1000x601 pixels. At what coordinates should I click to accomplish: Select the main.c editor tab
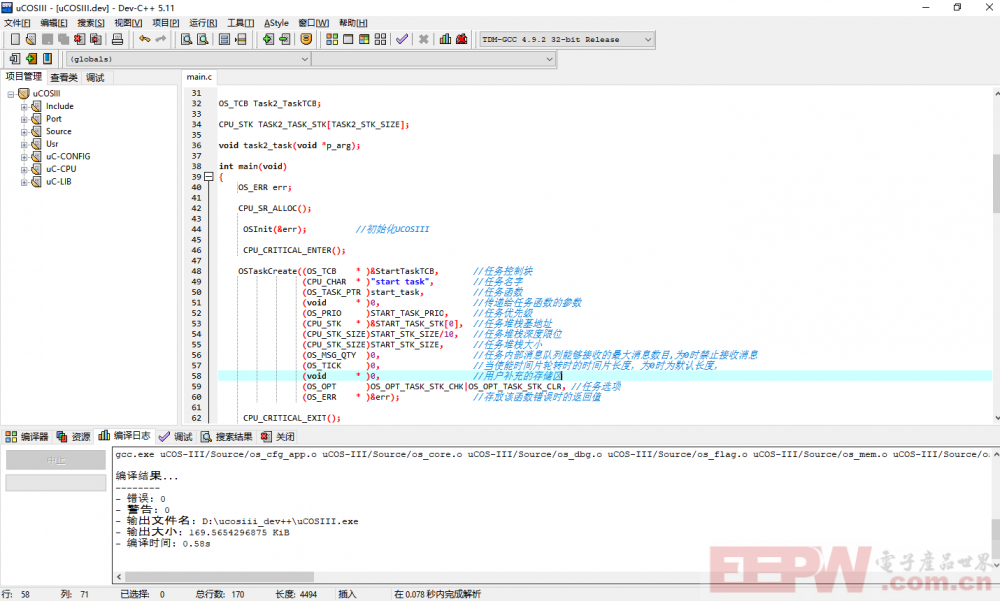(199, 77)
